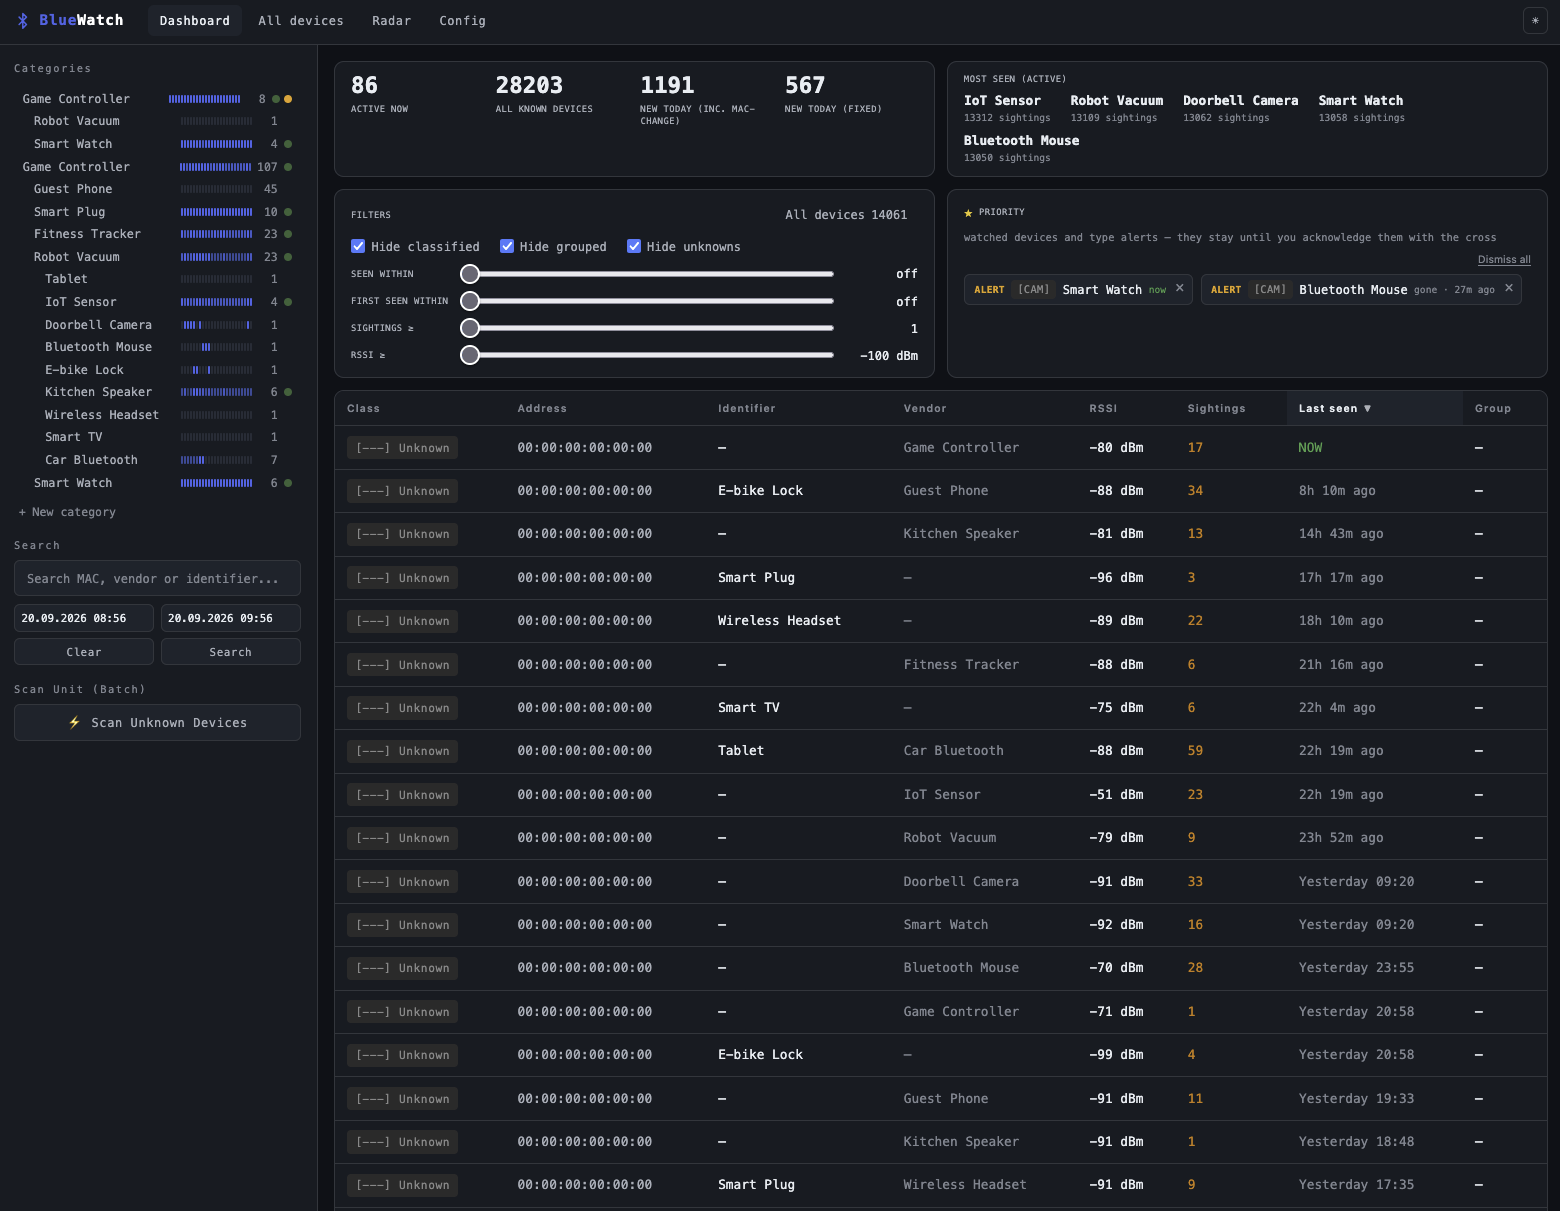Switch to the Radar tab
This screenshot has height=1211, width=1560.
[392, 20]
